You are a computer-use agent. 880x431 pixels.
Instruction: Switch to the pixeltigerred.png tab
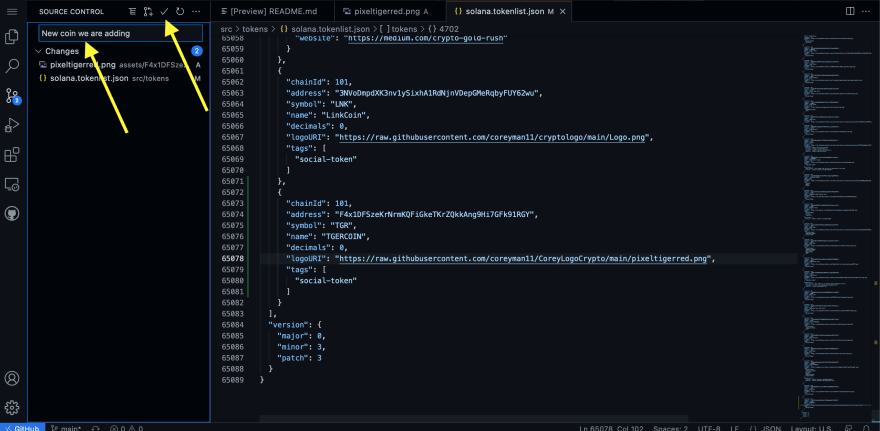click(x=391, y=11)
